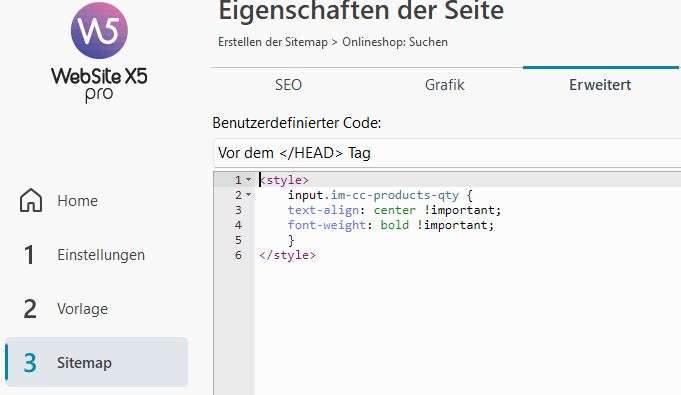Select step number 1 icon
This screenshot has height=395, width=681.
click(x=29, y=255)
